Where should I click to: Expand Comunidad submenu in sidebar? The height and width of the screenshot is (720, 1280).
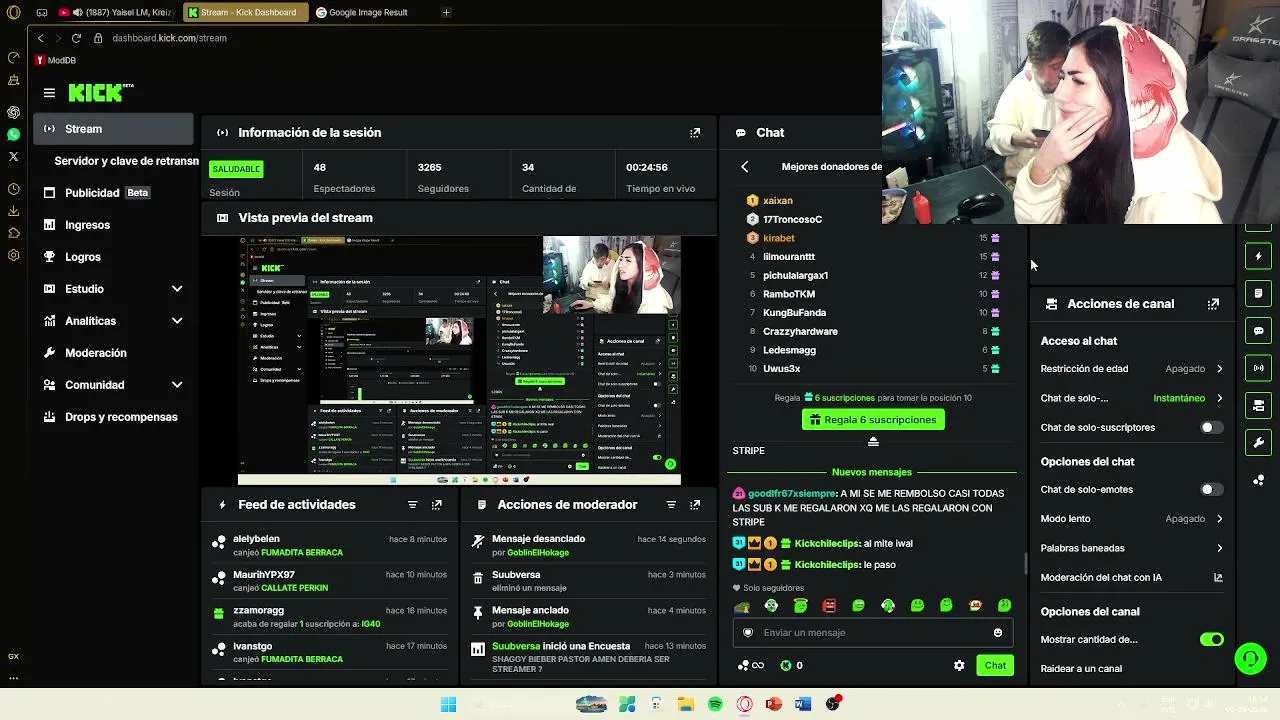click(177, 385)
